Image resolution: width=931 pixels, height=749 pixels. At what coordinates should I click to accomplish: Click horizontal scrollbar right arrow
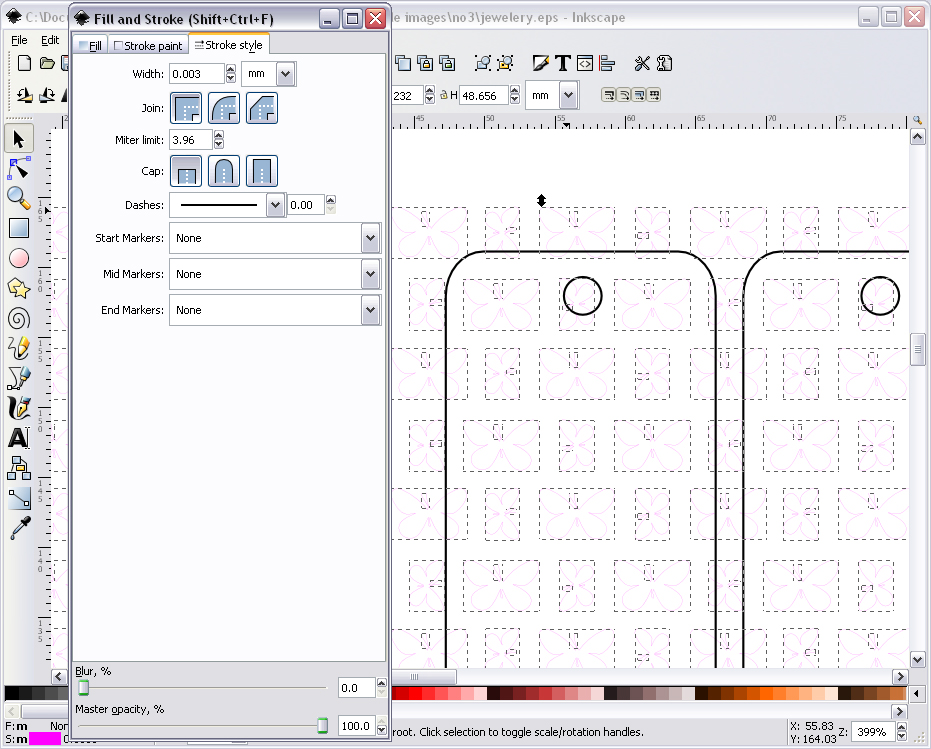900,677
